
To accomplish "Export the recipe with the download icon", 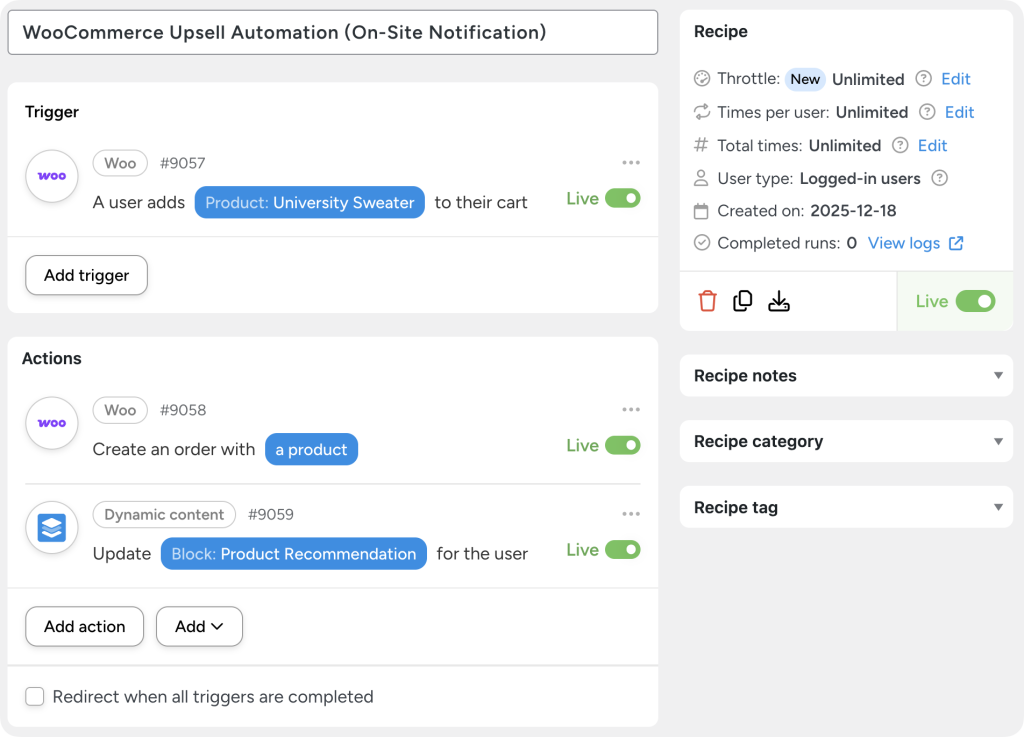I will 779,300.
